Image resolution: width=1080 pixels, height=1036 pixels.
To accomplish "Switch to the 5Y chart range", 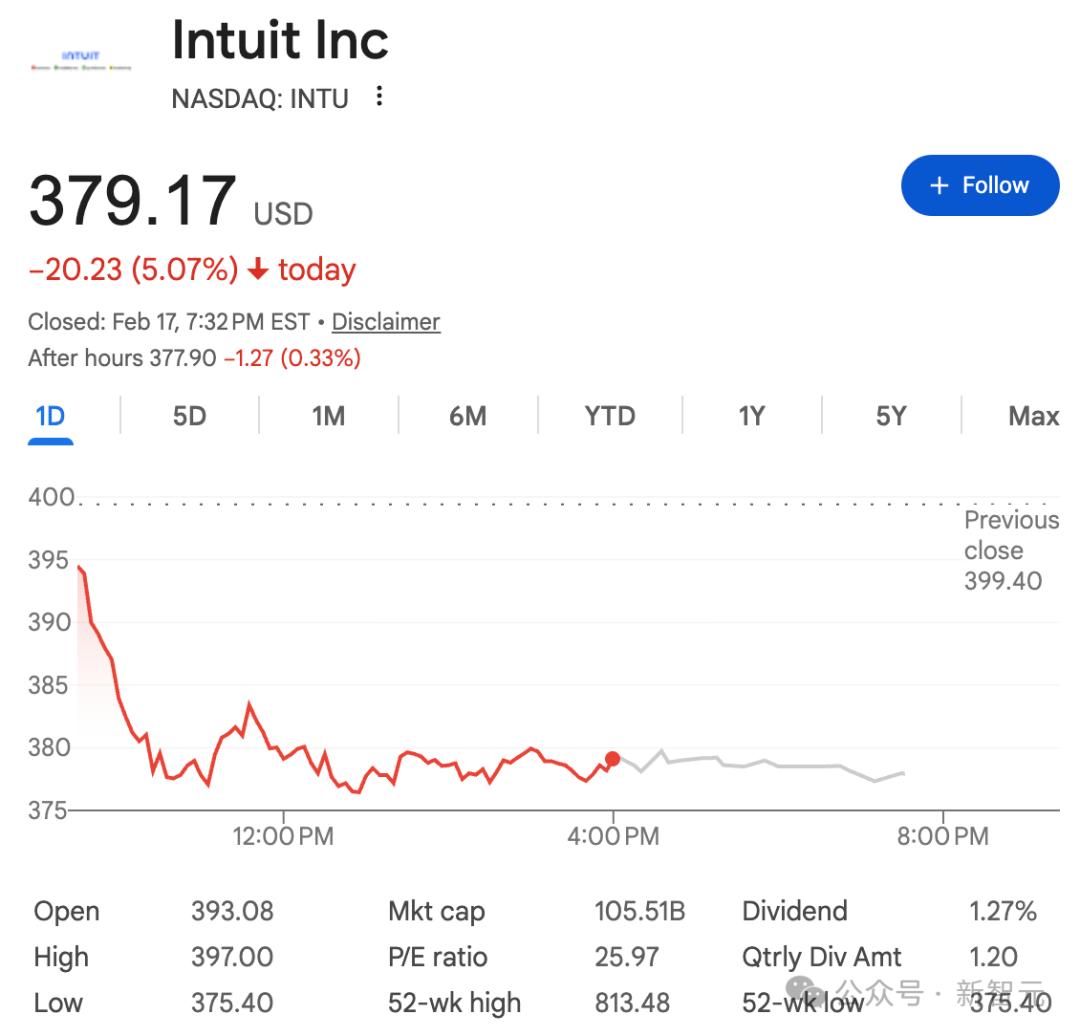I will [891, 416].
